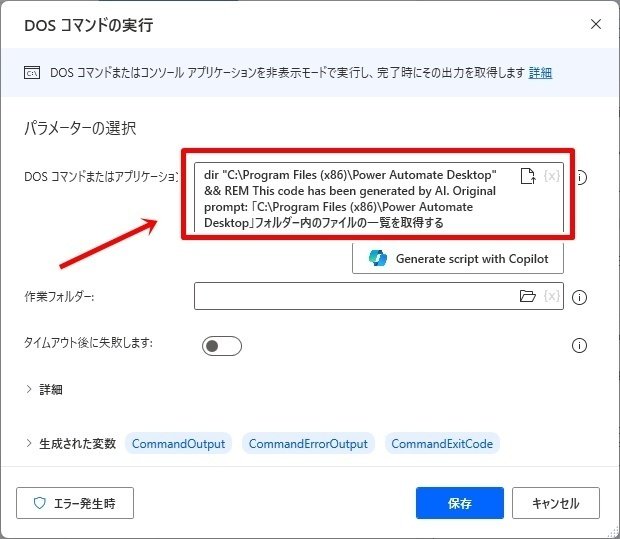Expand the 詳細 section
Image resolution: width=620 pixels, height=539 pixels.
tap(29, 390)
